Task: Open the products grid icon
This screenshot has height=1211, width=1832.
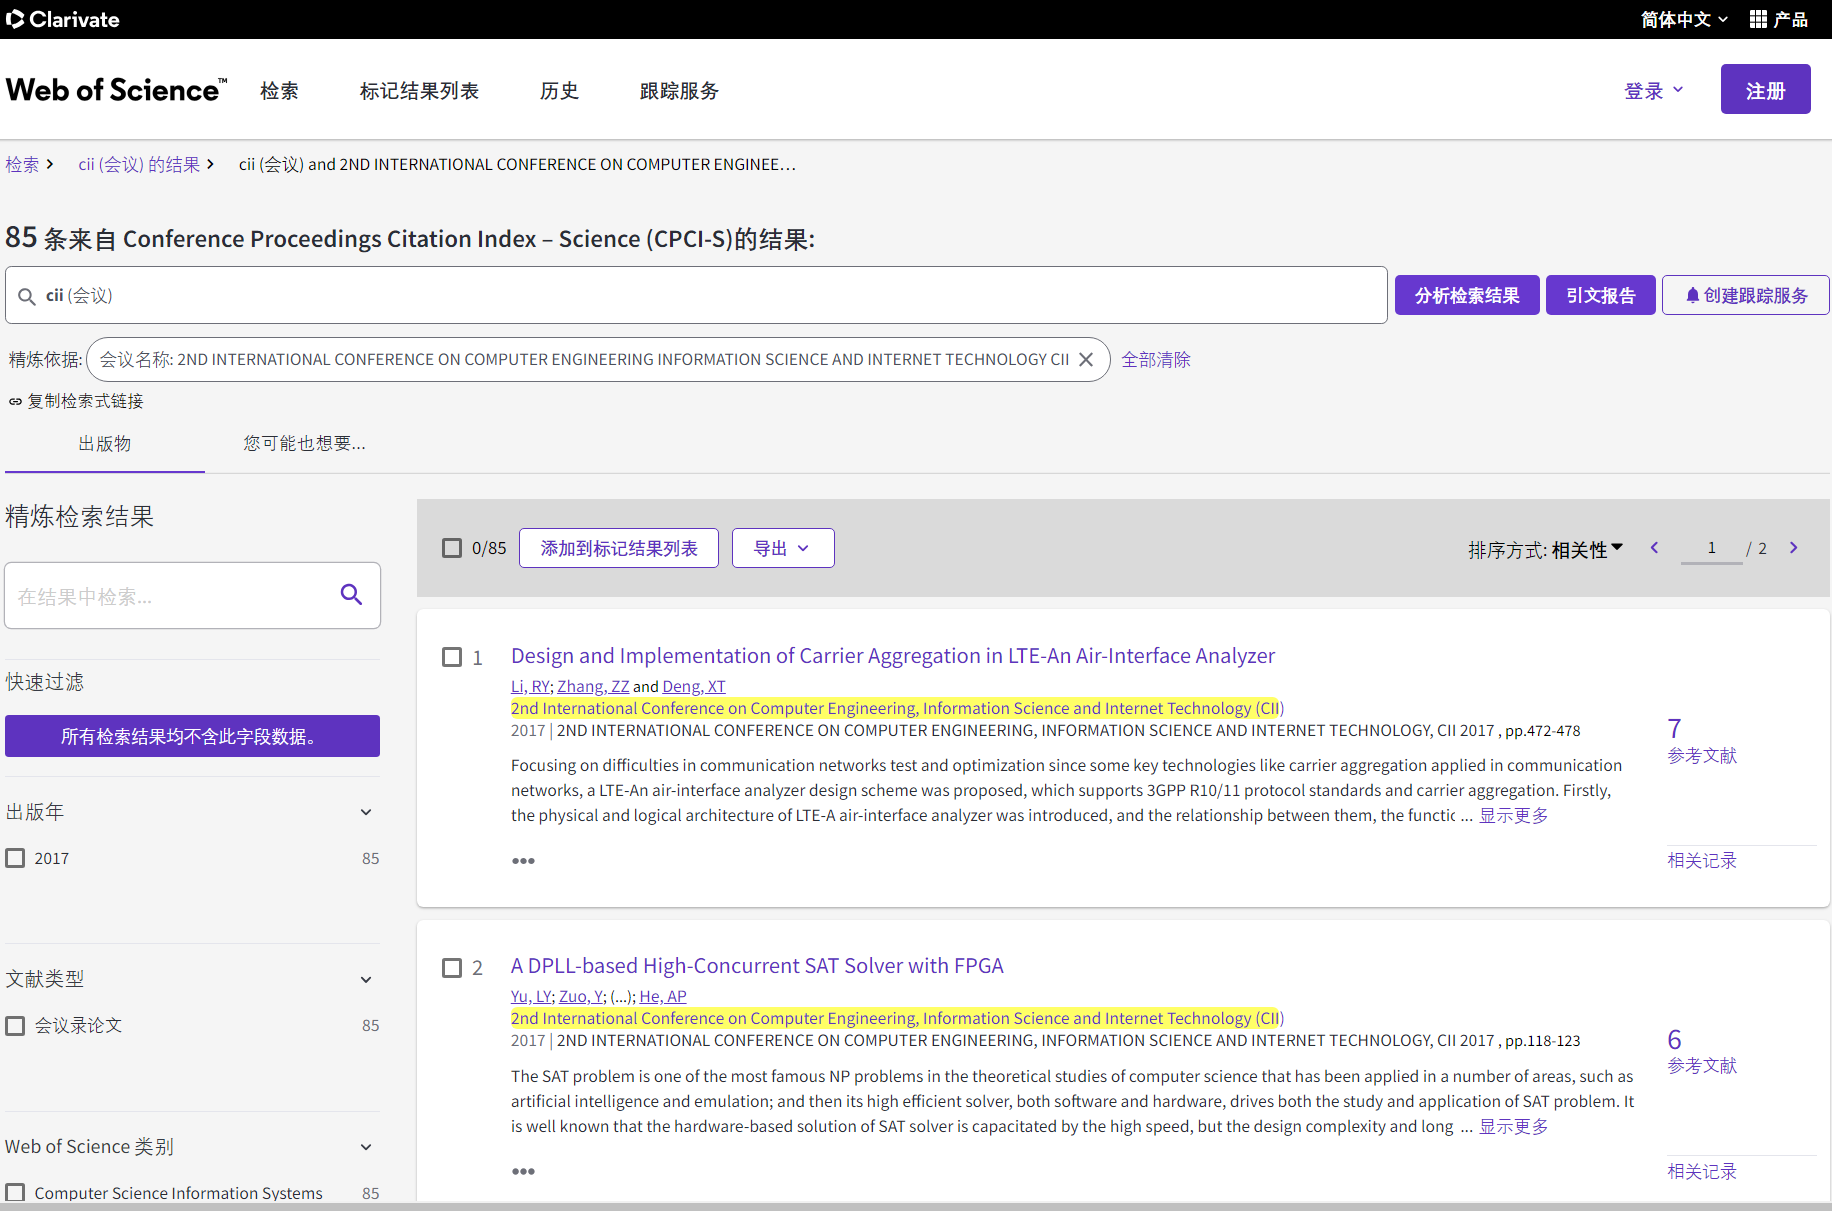Action: pyautogui.click(x=1758, y=19)
